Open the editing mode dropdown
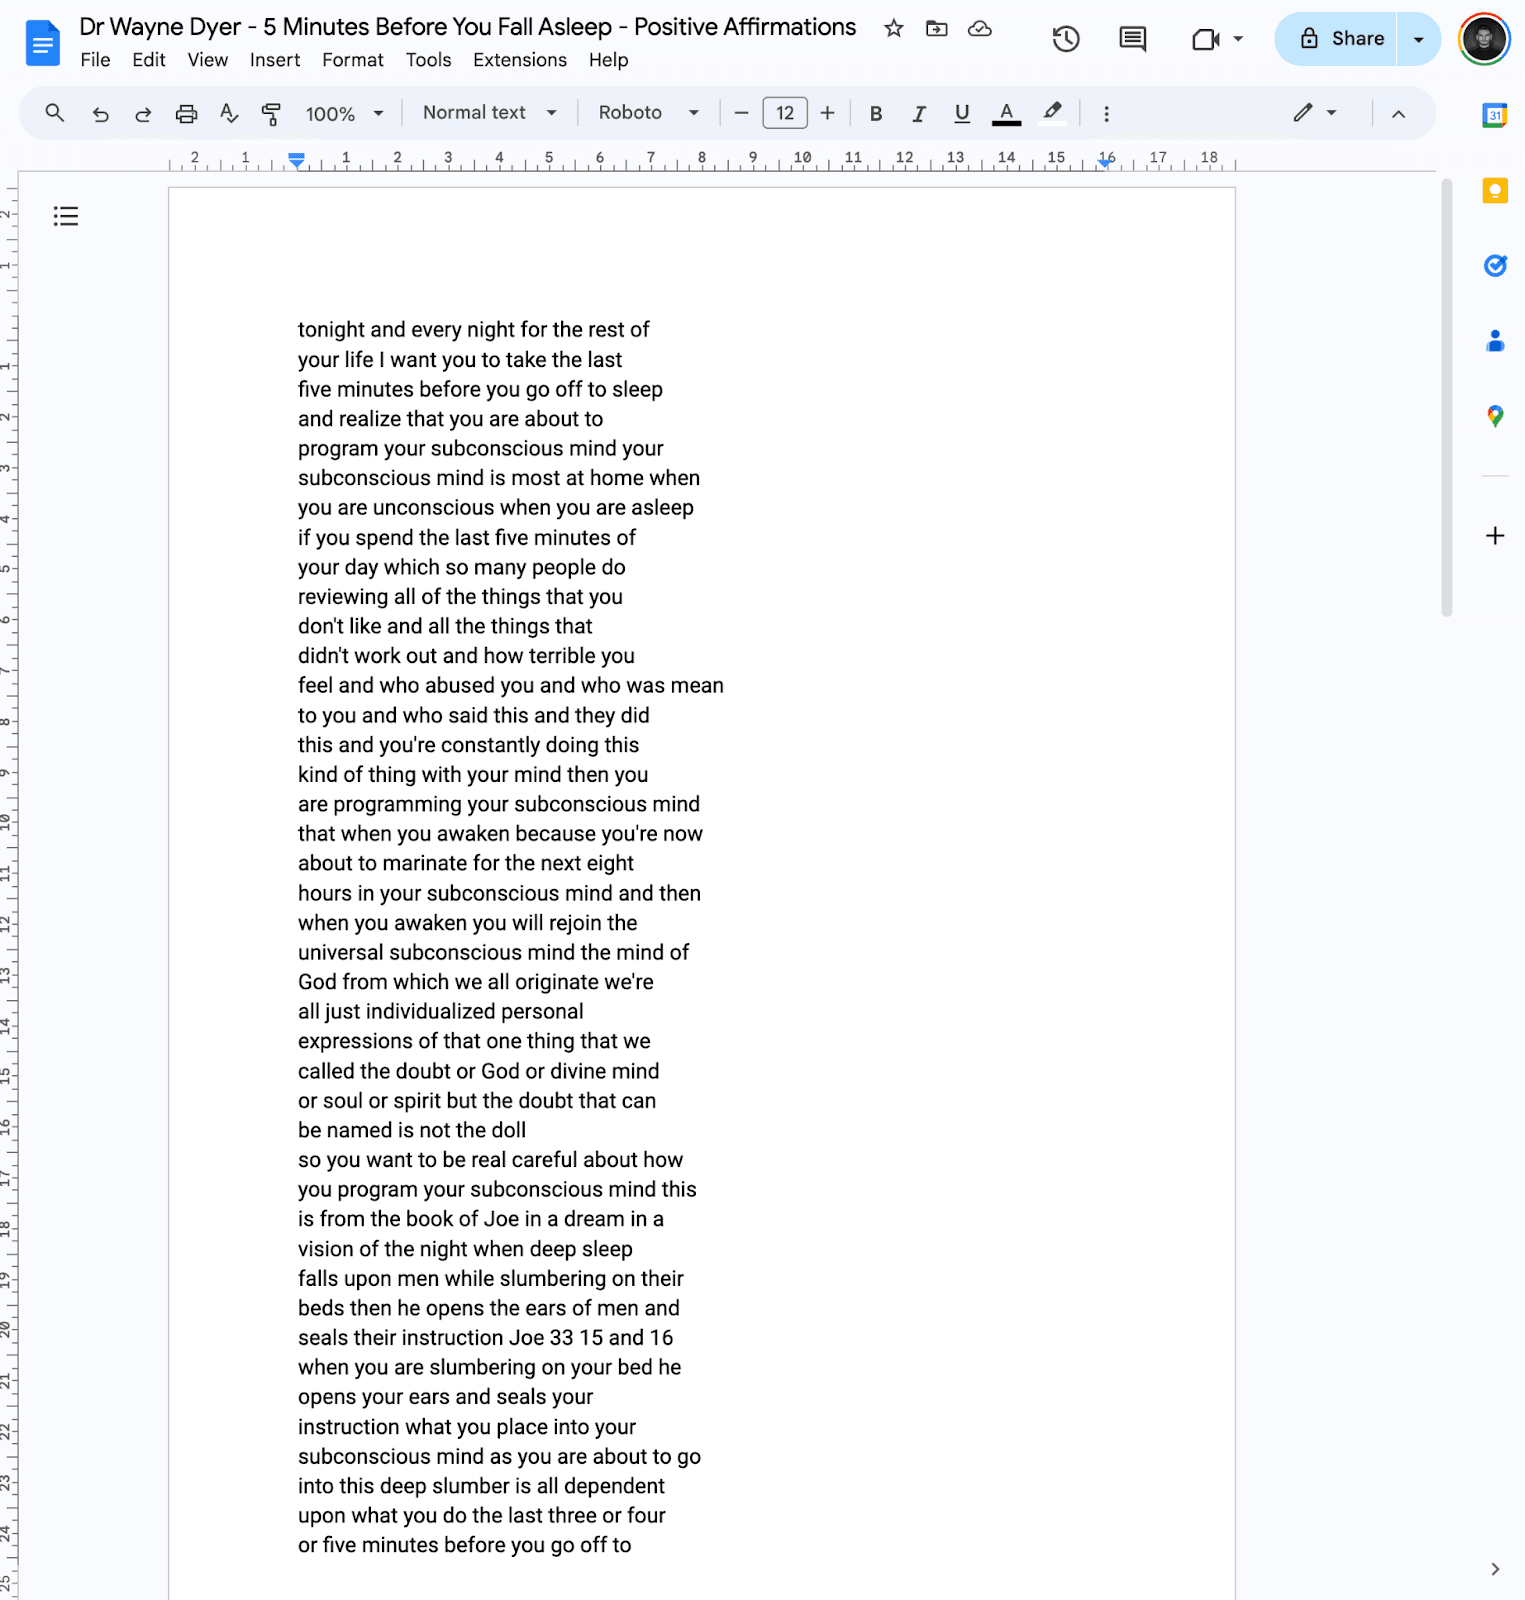Image resolution: width=1525 pixels, height=1600 pixels. point(1314,113)
